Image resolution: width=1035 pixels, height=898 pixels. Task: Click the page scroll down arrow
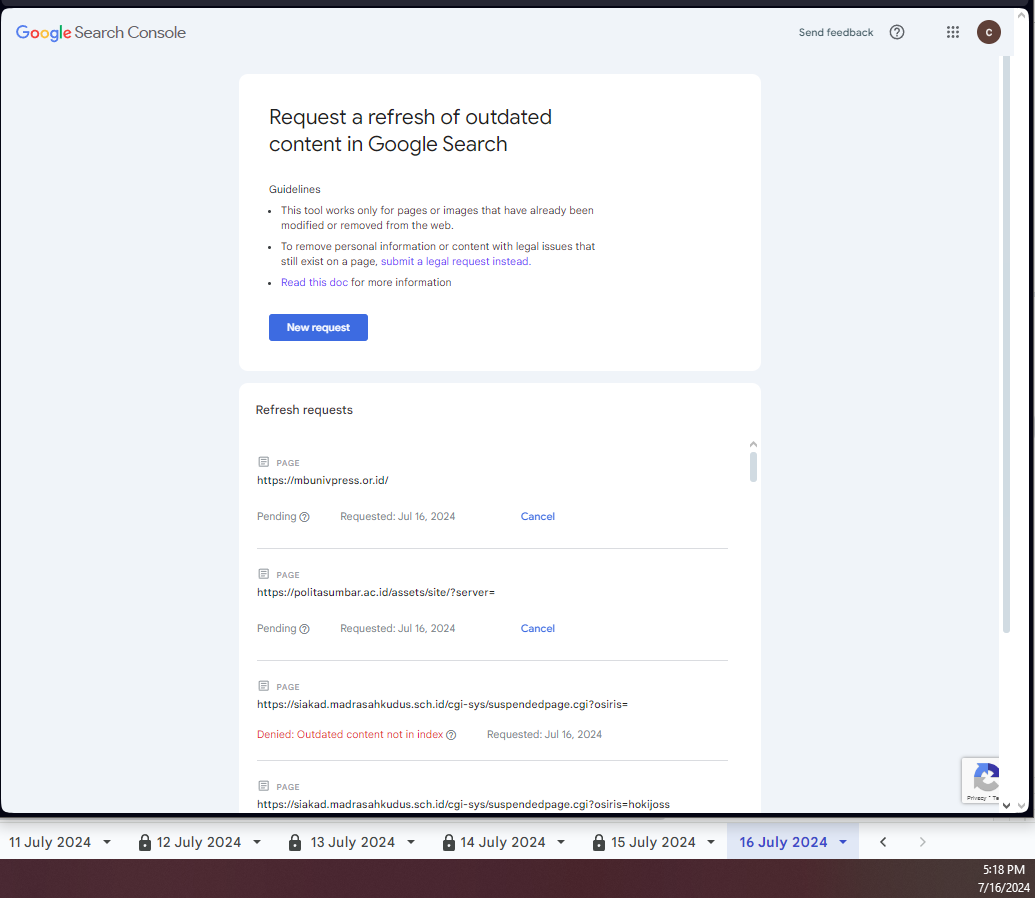pyautogui.click(x=1006, y=806)
